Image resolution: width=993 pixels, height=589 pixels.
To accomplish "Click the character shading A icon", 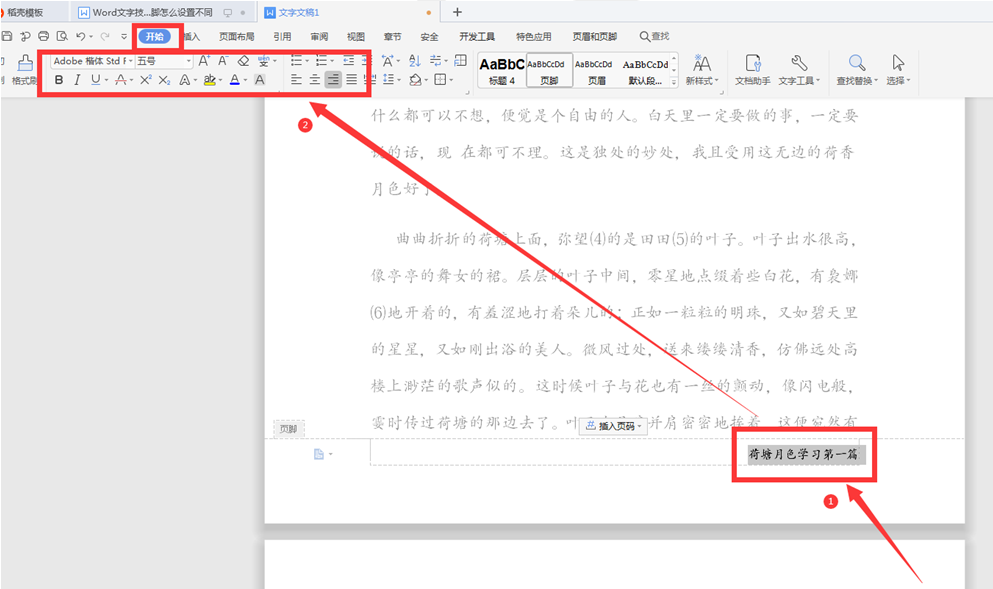I will pyautogui.click(x=260, y=80).
